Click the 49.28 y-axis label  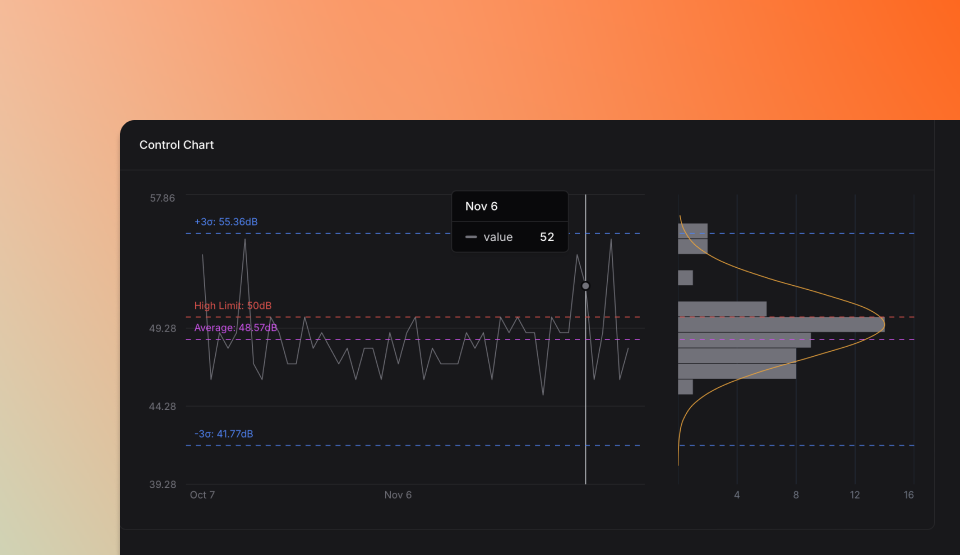click(162, 328)
